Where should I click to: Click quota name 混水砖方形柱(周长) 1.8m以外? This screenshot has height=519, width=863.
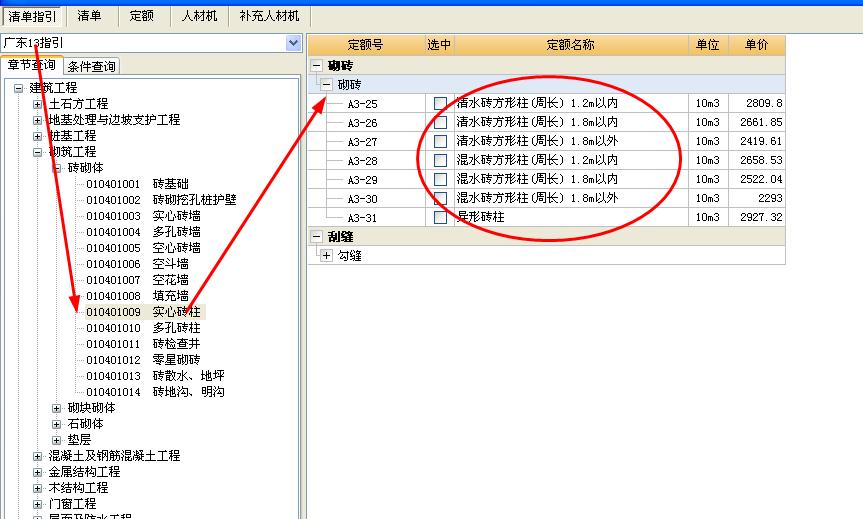click(x=537, y=198)
